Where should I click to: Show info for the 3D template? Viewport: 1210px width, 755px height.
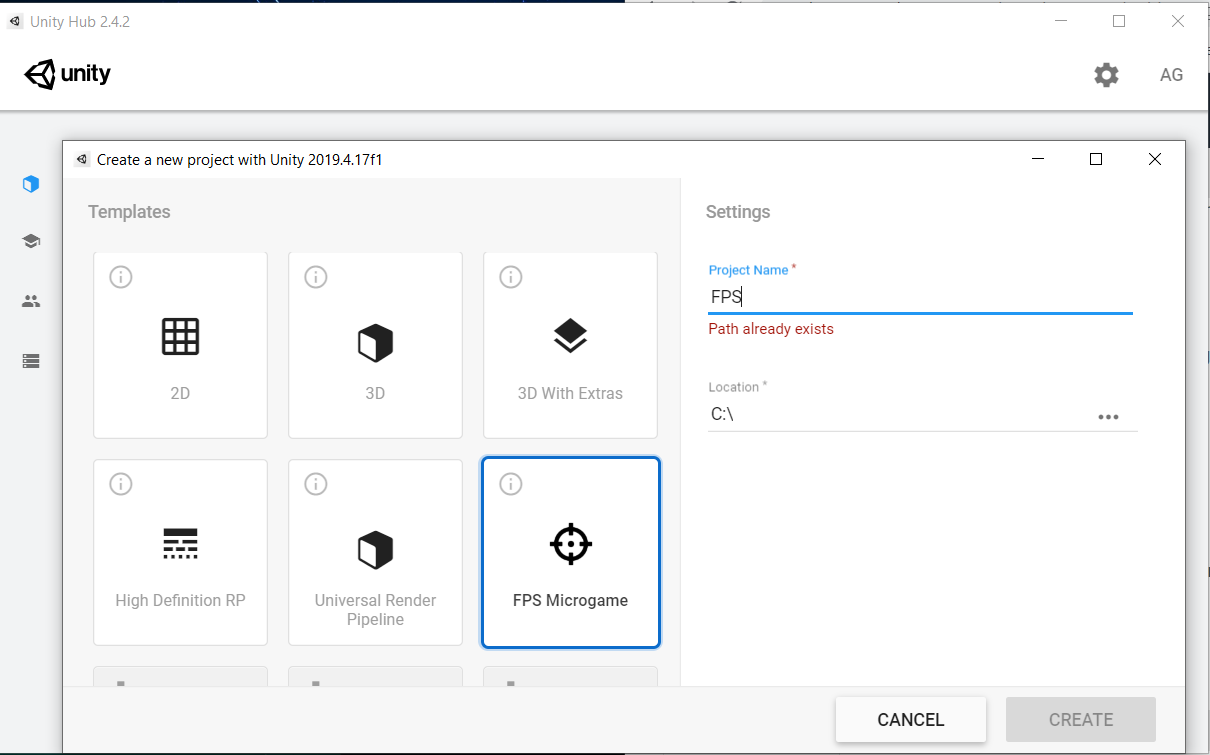tap(316, 277)
